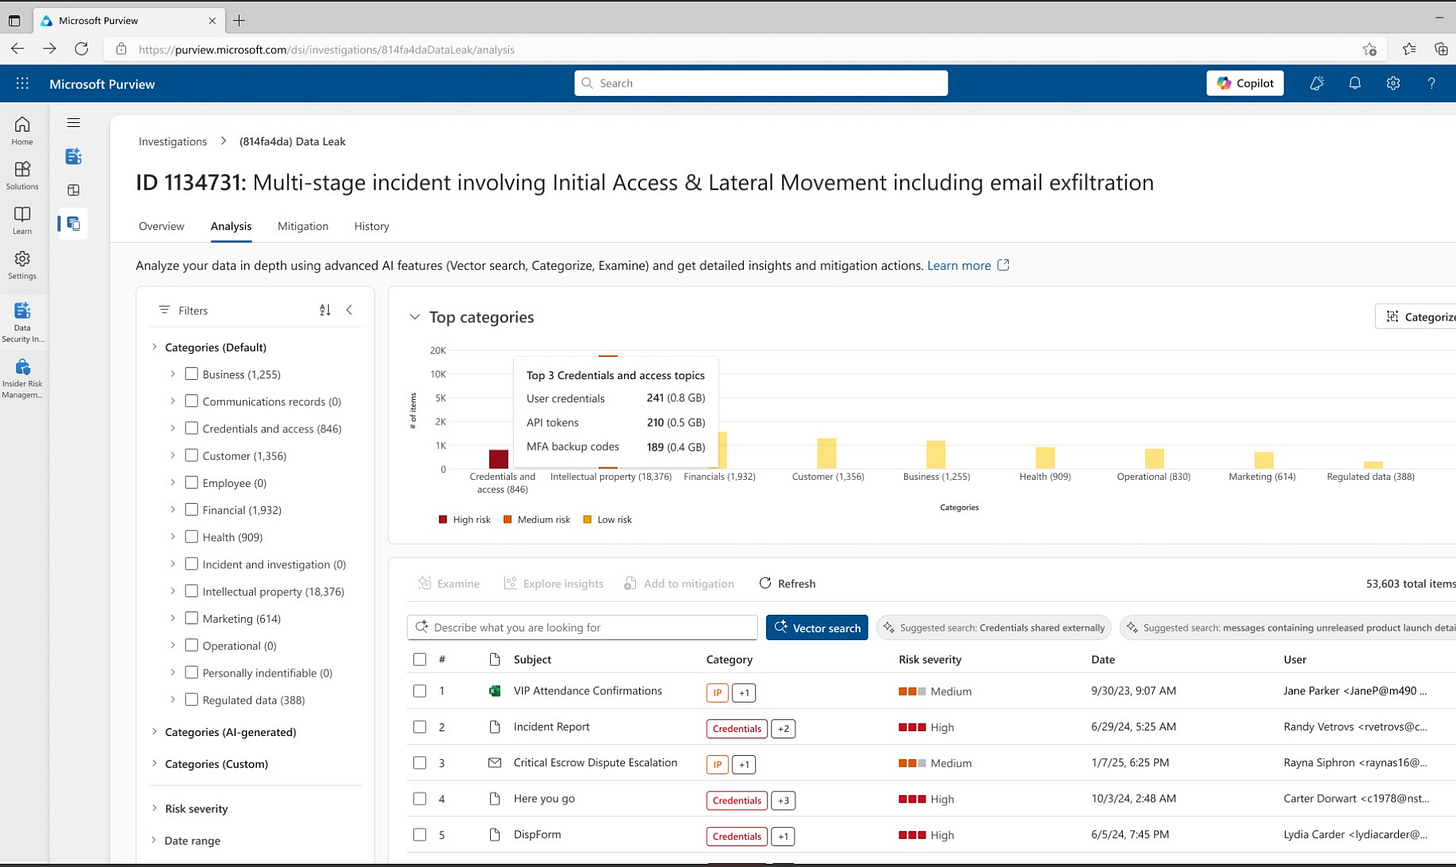Open Data Security Investigations rail icon
Image resolution: width=1456 pixels, height=867 pixels.
point(22,322)
